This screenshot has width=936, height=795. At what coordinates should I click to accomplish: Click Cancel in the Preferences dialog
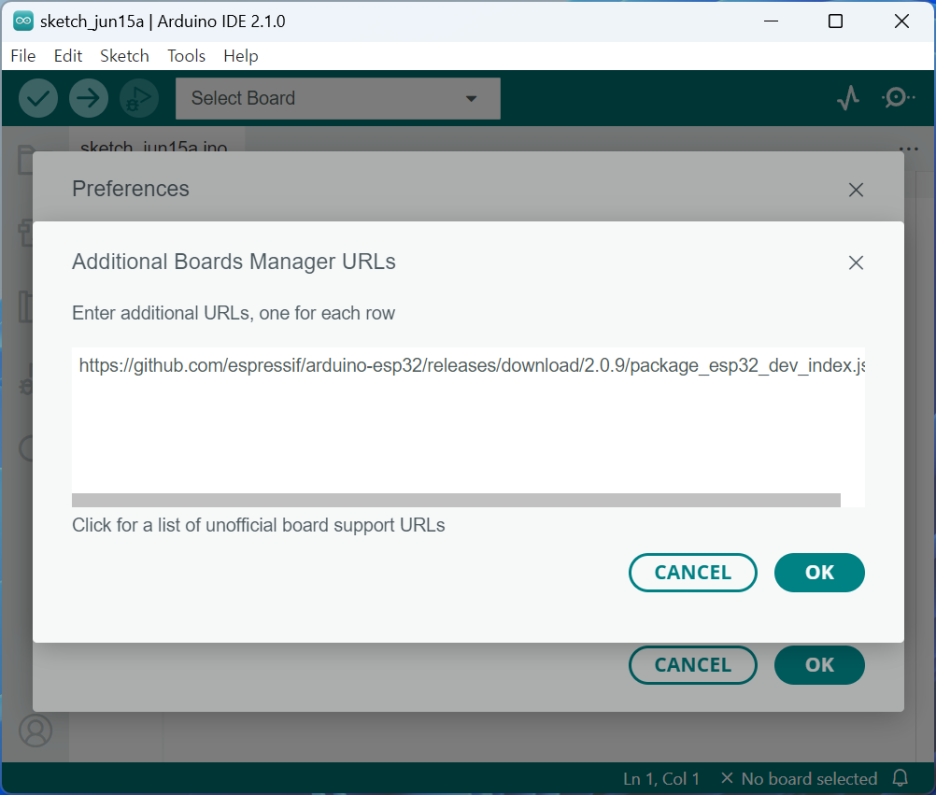point(693,665)
